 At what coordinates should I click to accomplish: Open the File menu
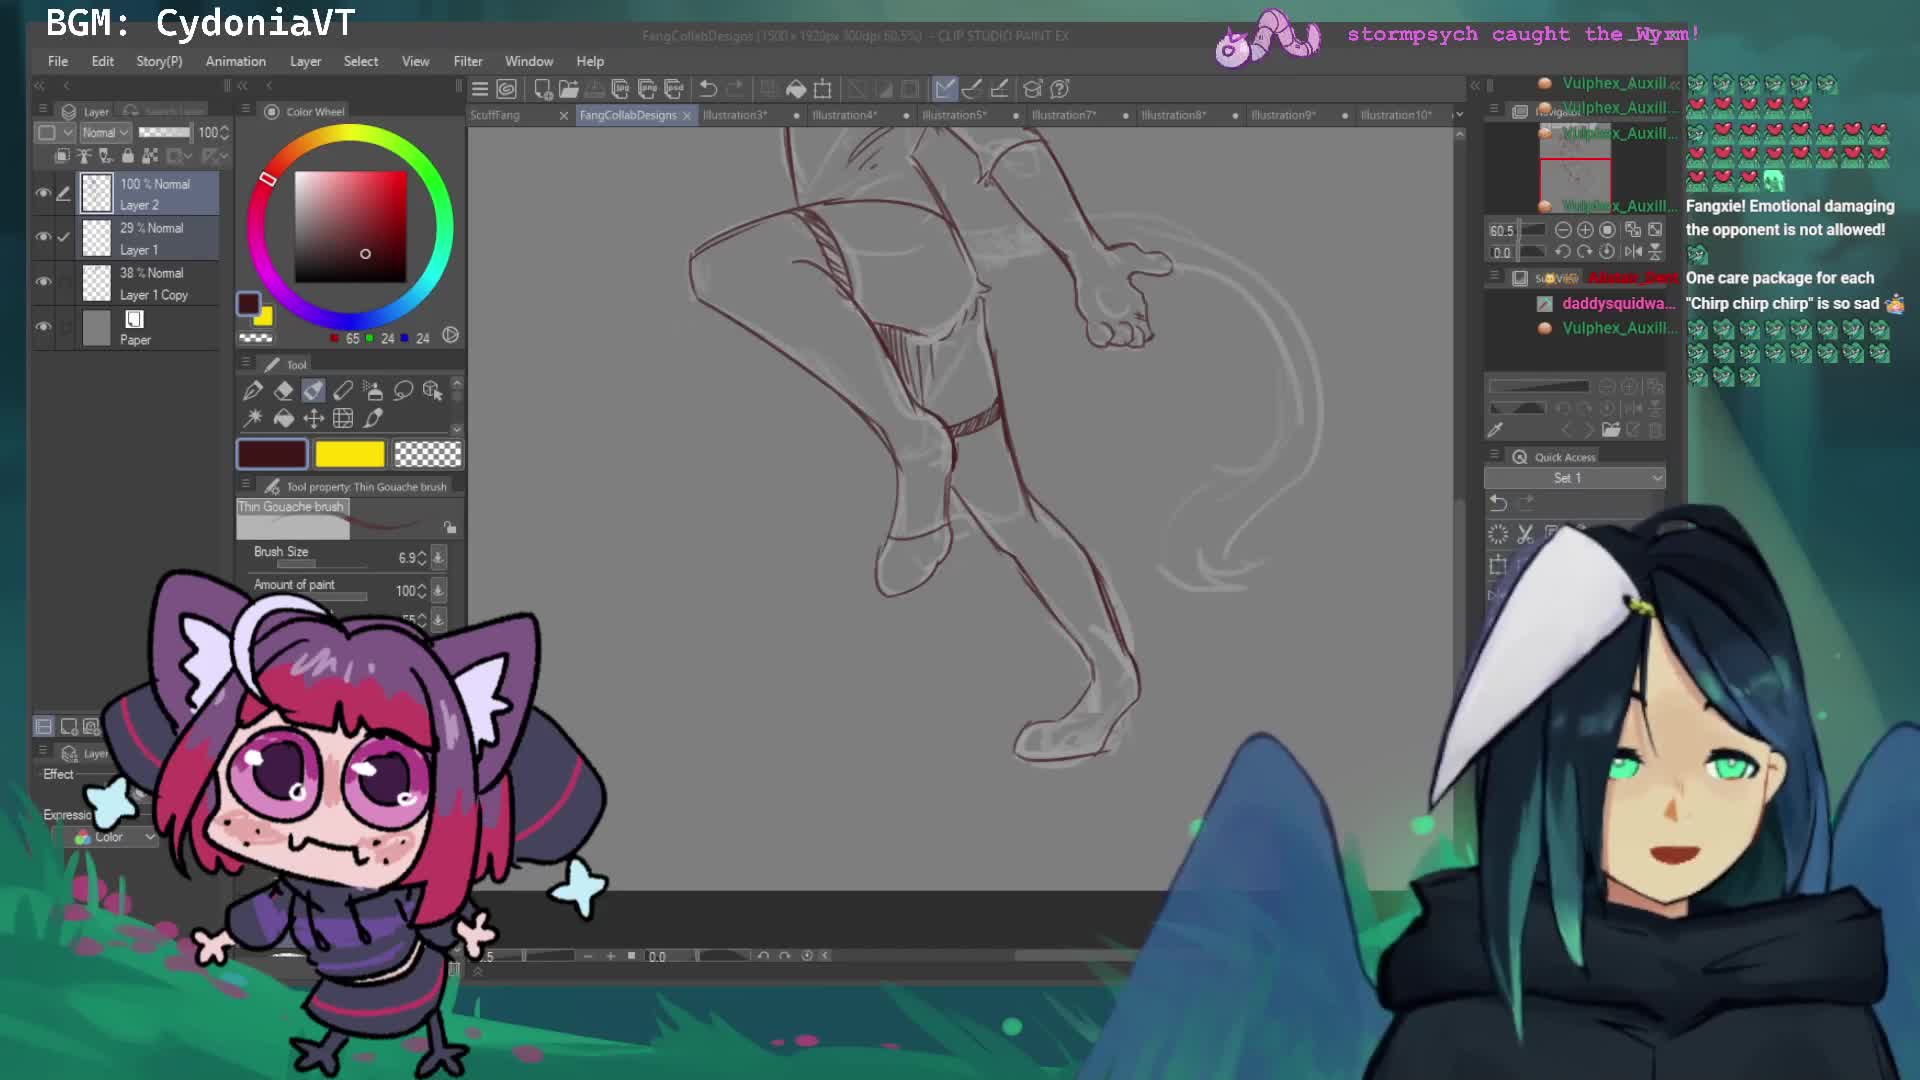tap(58, 61)
